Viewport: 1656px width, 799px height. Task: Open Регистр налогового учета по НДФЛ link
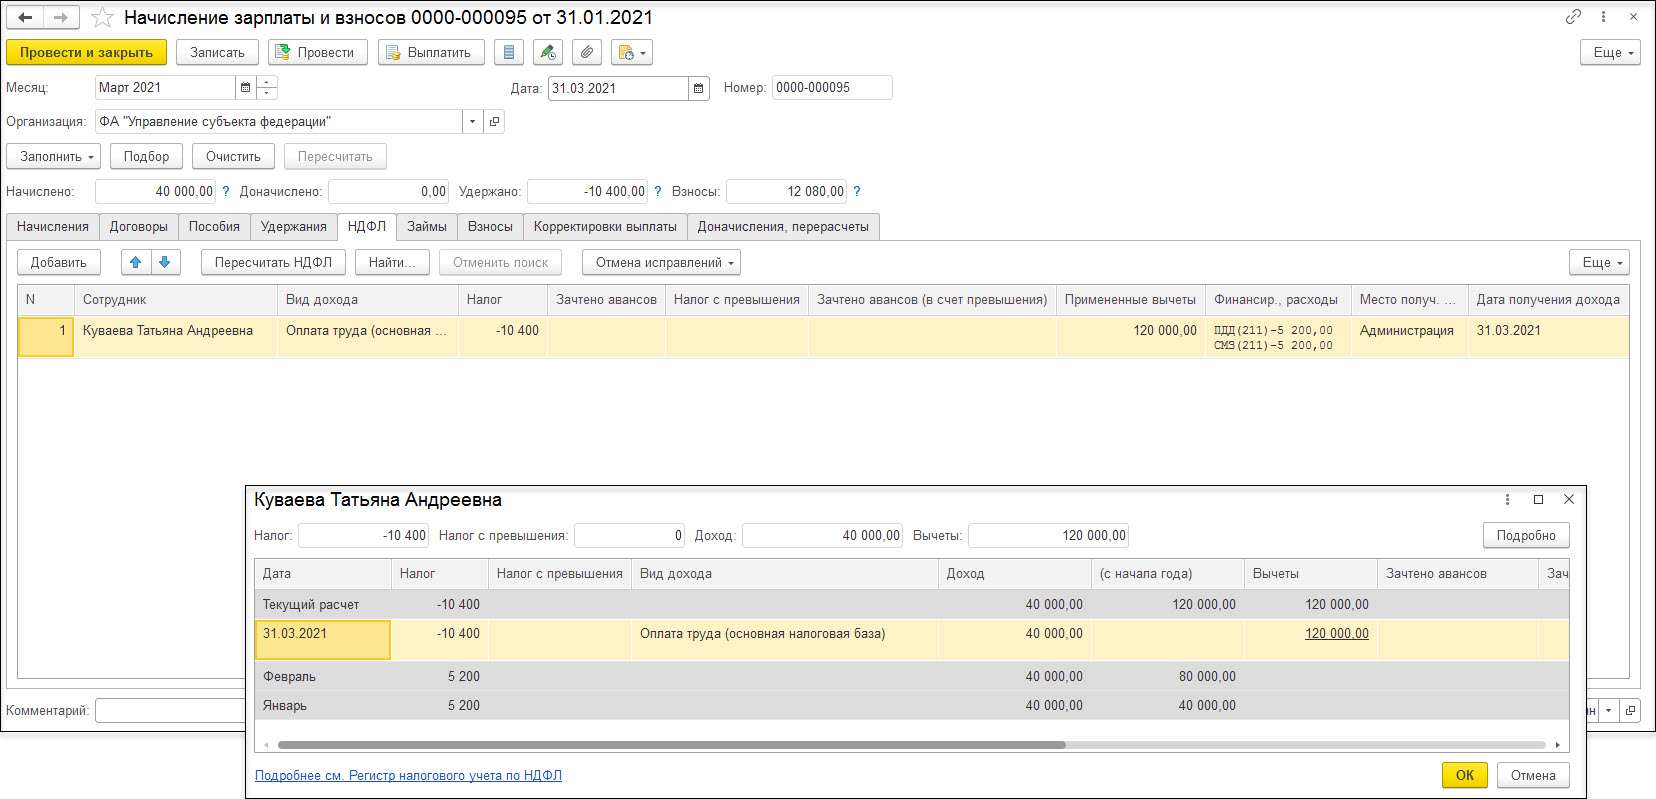(x=408, y=776)
